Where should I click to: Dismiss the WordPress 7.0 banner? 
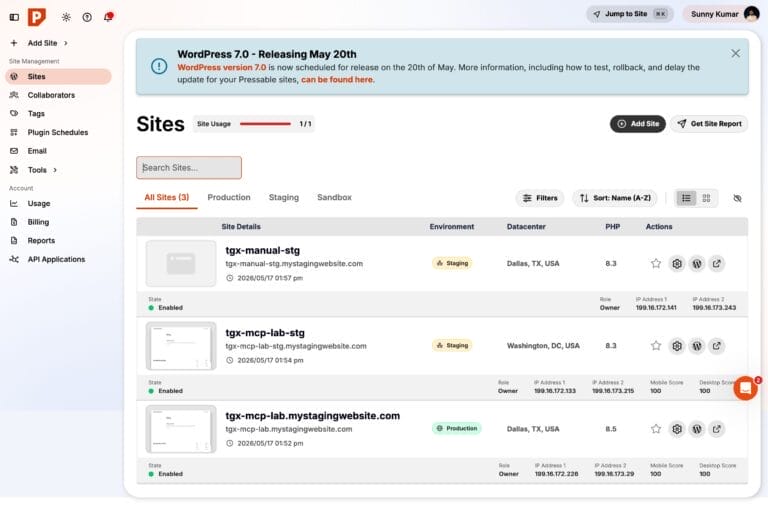tap(735, 53)
